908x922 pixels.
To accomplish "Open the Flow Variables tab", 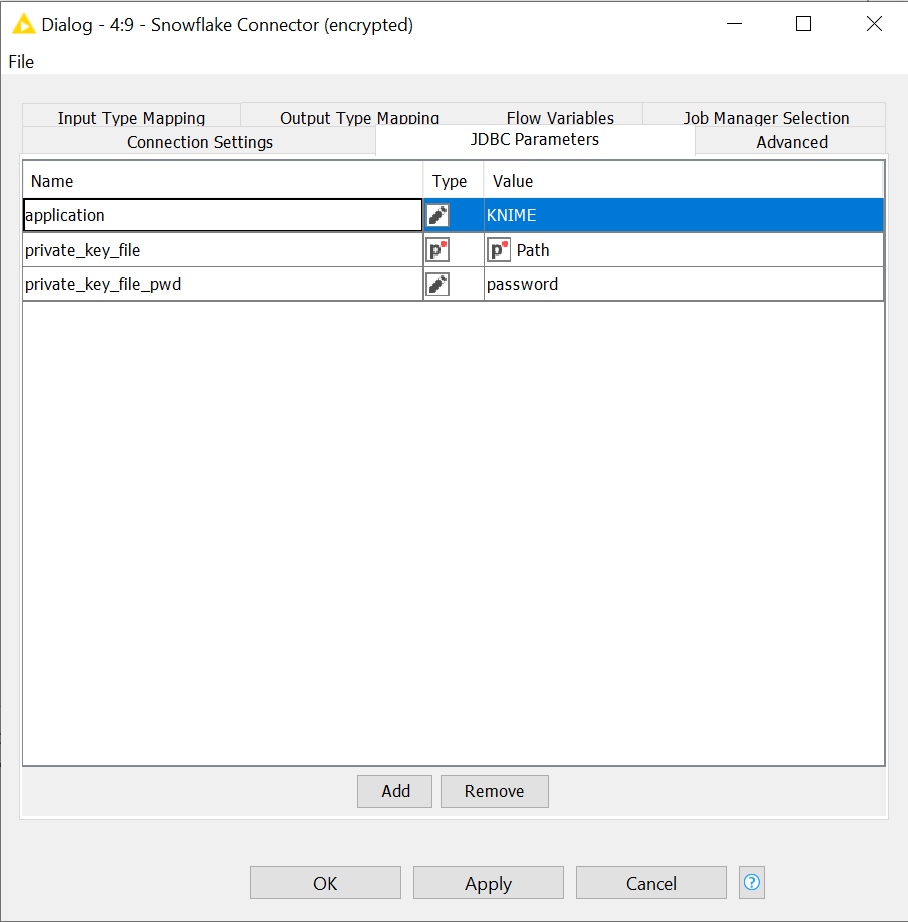I will point(560,116).
